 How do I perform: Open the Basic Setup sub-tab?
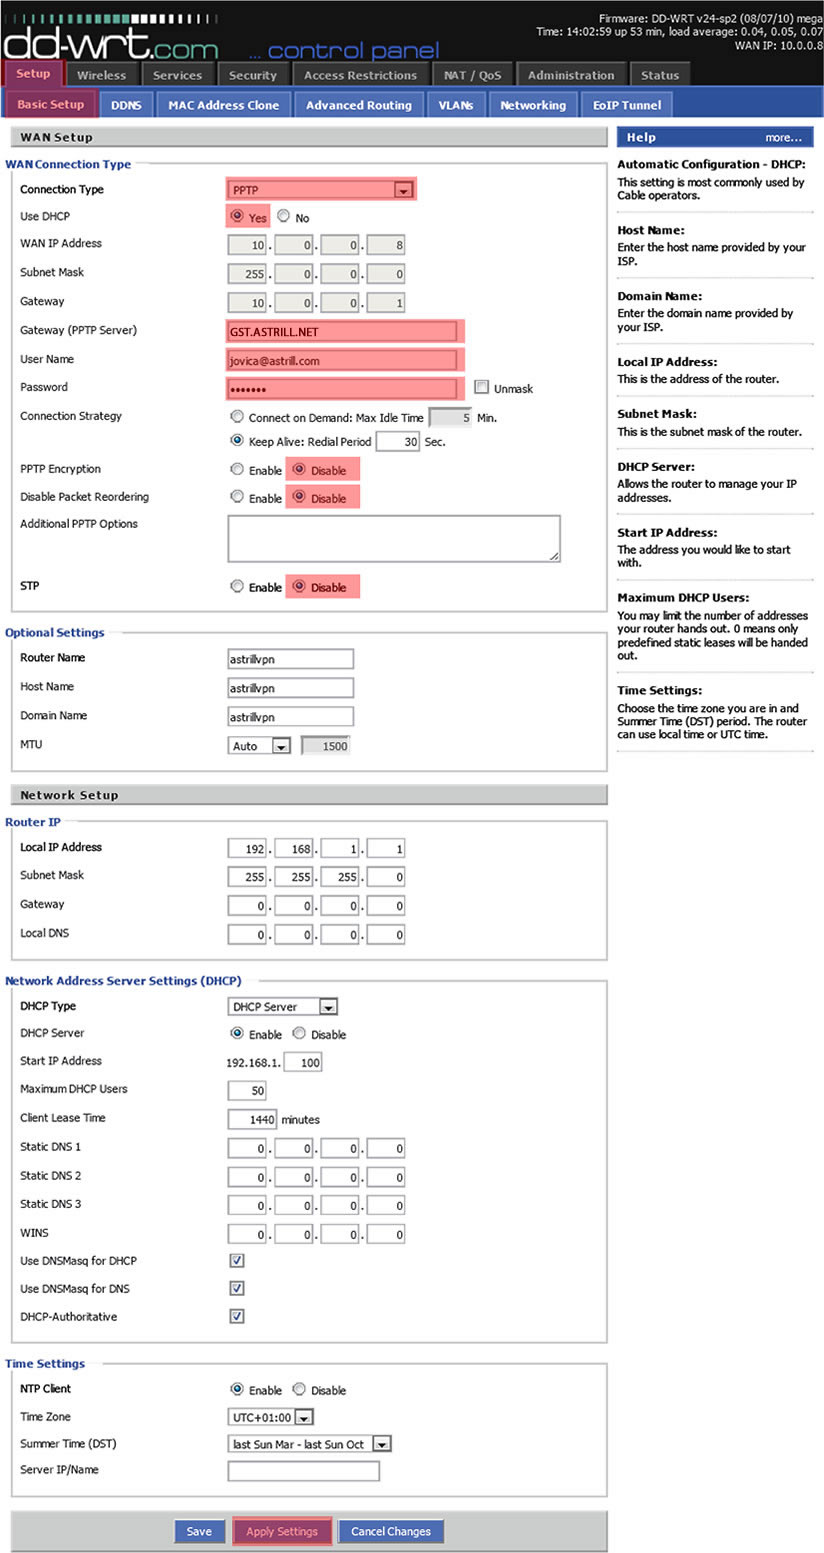coord(51,104)
